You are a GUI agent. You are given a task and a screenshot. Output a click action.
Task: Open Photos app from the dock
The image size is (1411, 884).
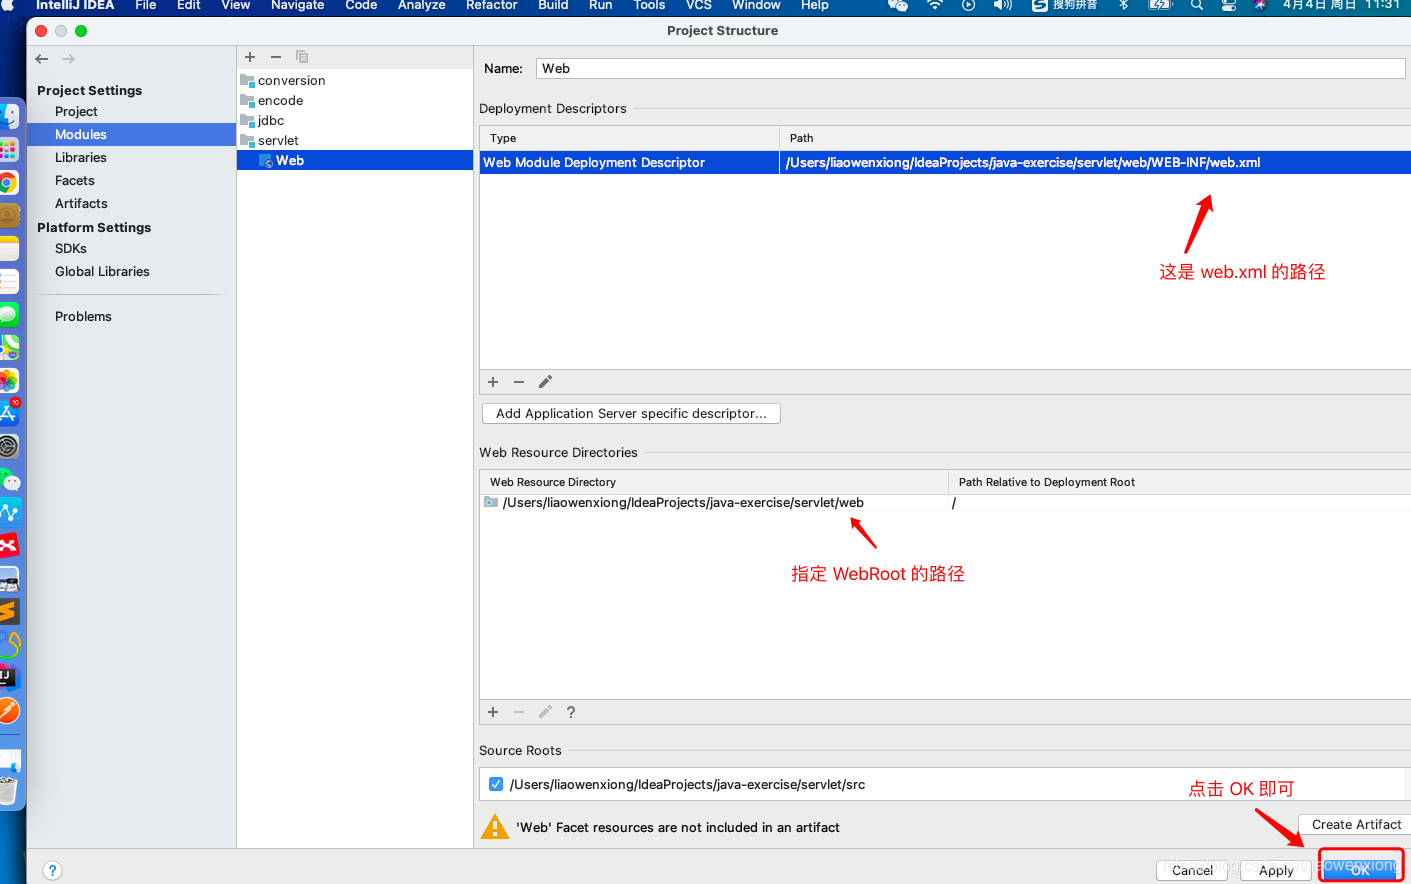coord(8,380)
